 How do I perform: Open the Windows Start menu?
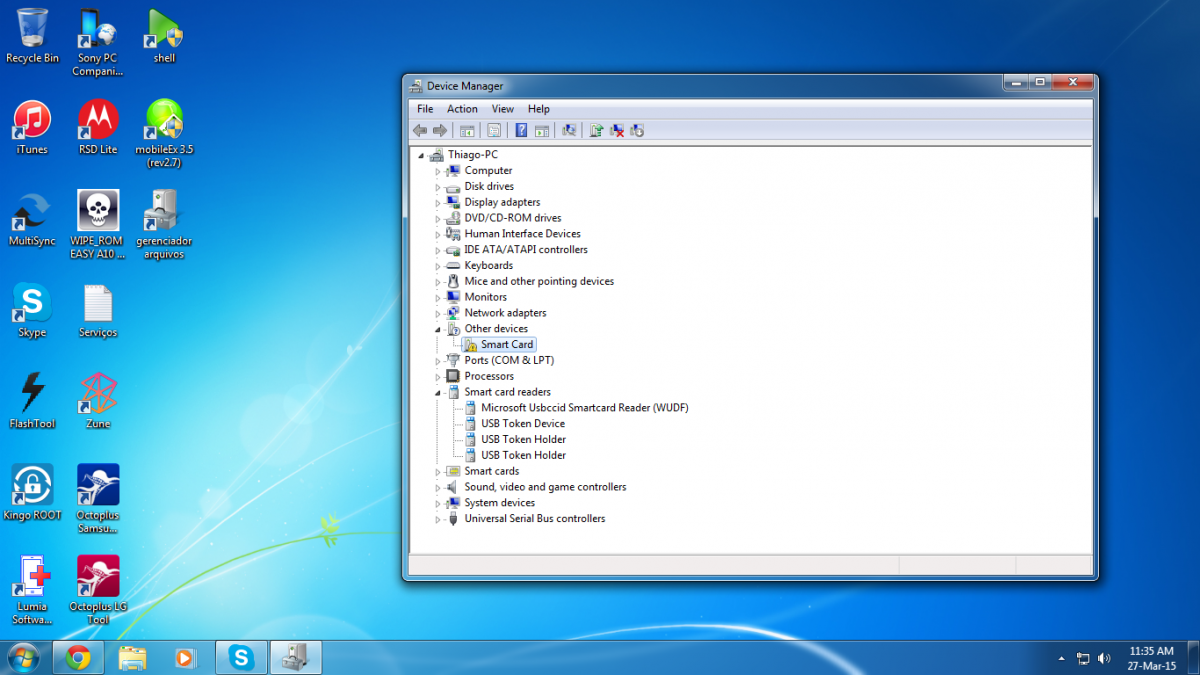point(22,657)
